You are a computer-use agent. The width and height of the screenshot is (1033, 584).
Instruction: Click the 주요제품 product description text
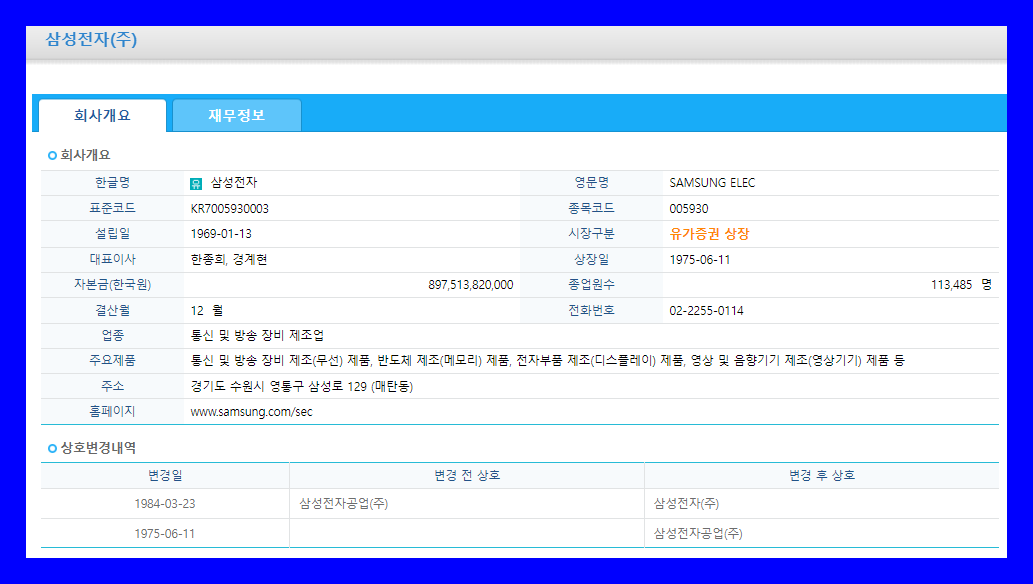click(547, 360)
